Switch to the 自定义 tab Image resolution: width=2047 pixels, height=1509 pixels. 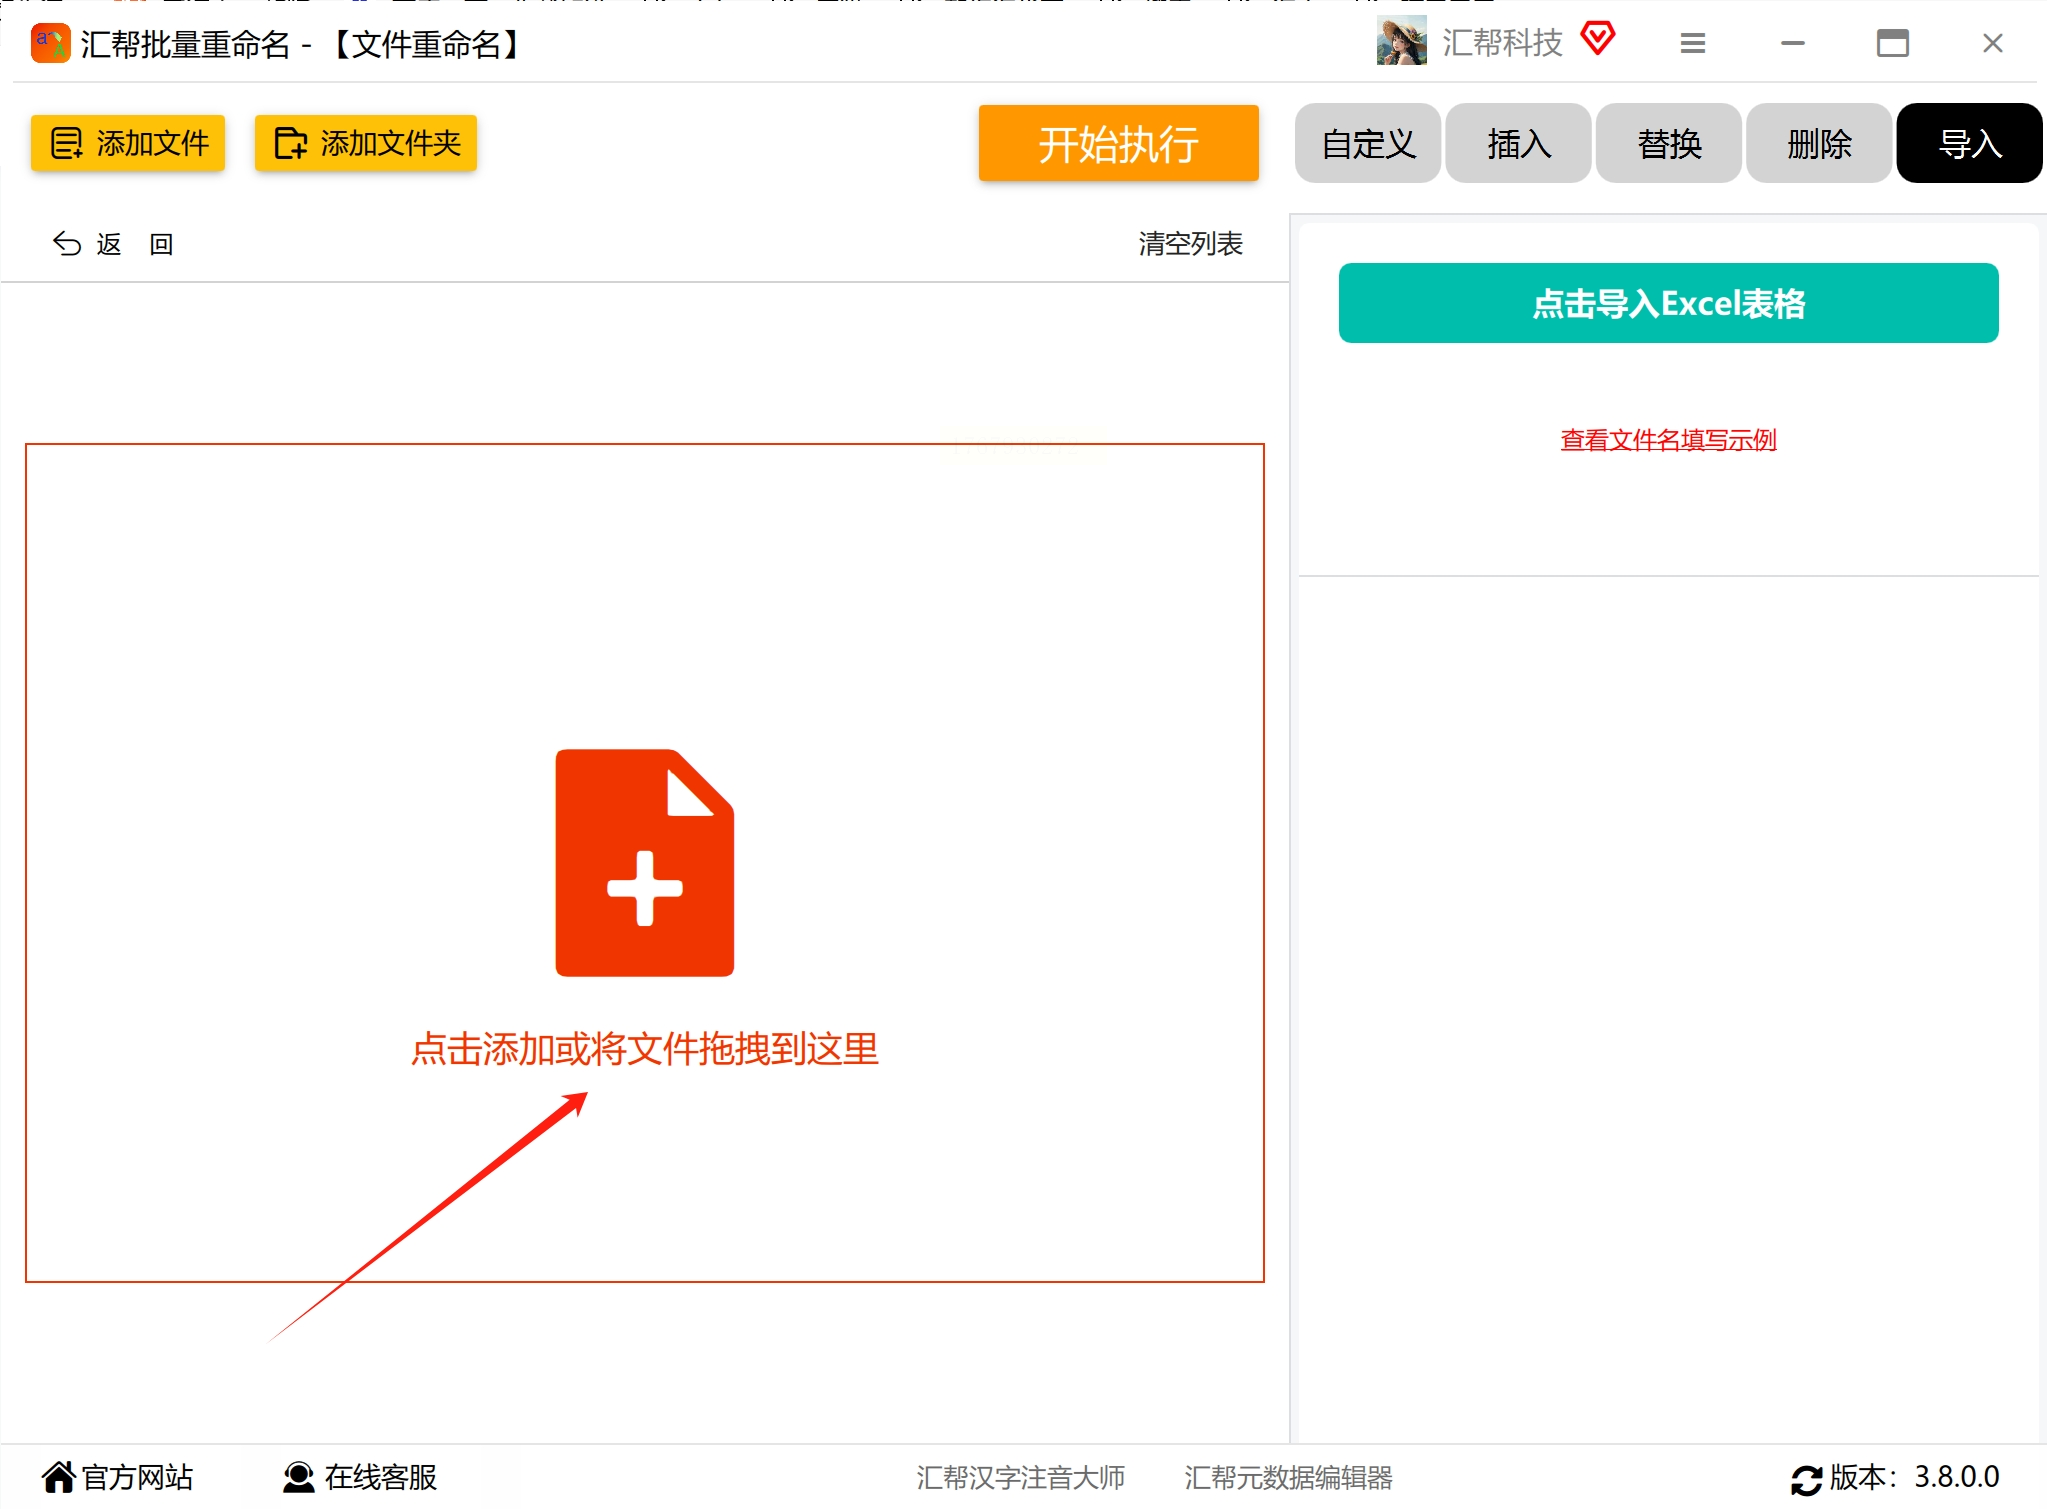coord(1367,144)
